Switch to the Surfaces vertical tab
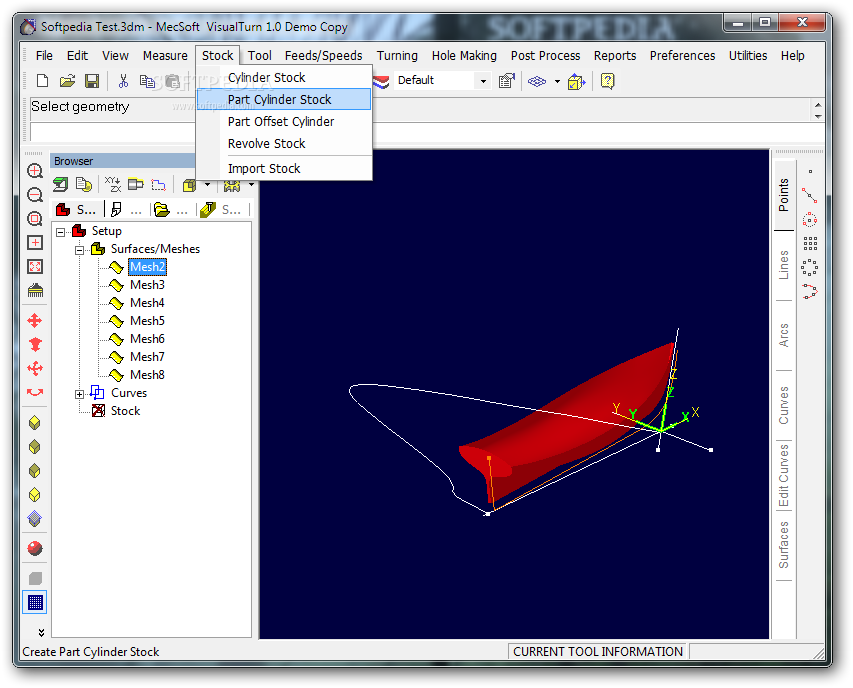The width and height of the screenshot is (853, 688). pyautogui.click(x=783, y=545)
